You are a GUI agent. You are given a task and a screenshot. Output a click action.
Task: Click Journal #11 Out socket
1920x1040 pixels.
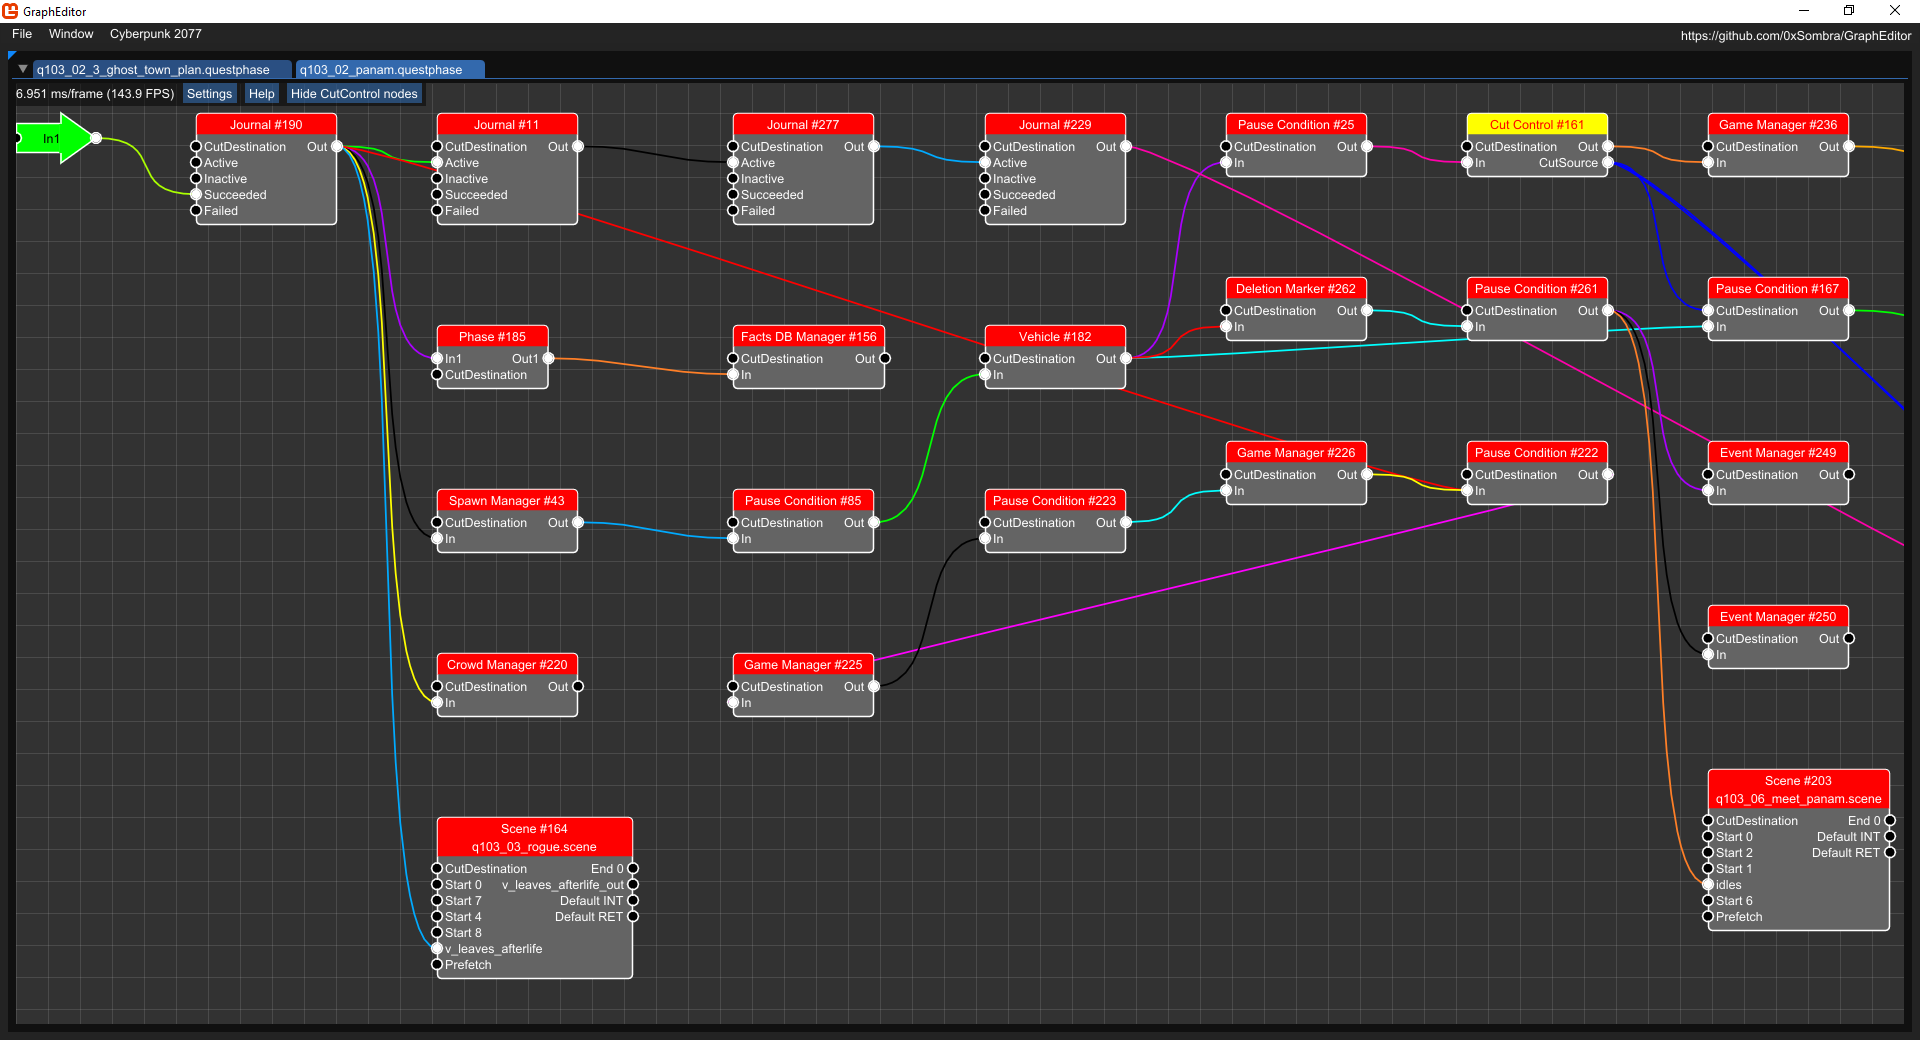[x=578, y=147]
